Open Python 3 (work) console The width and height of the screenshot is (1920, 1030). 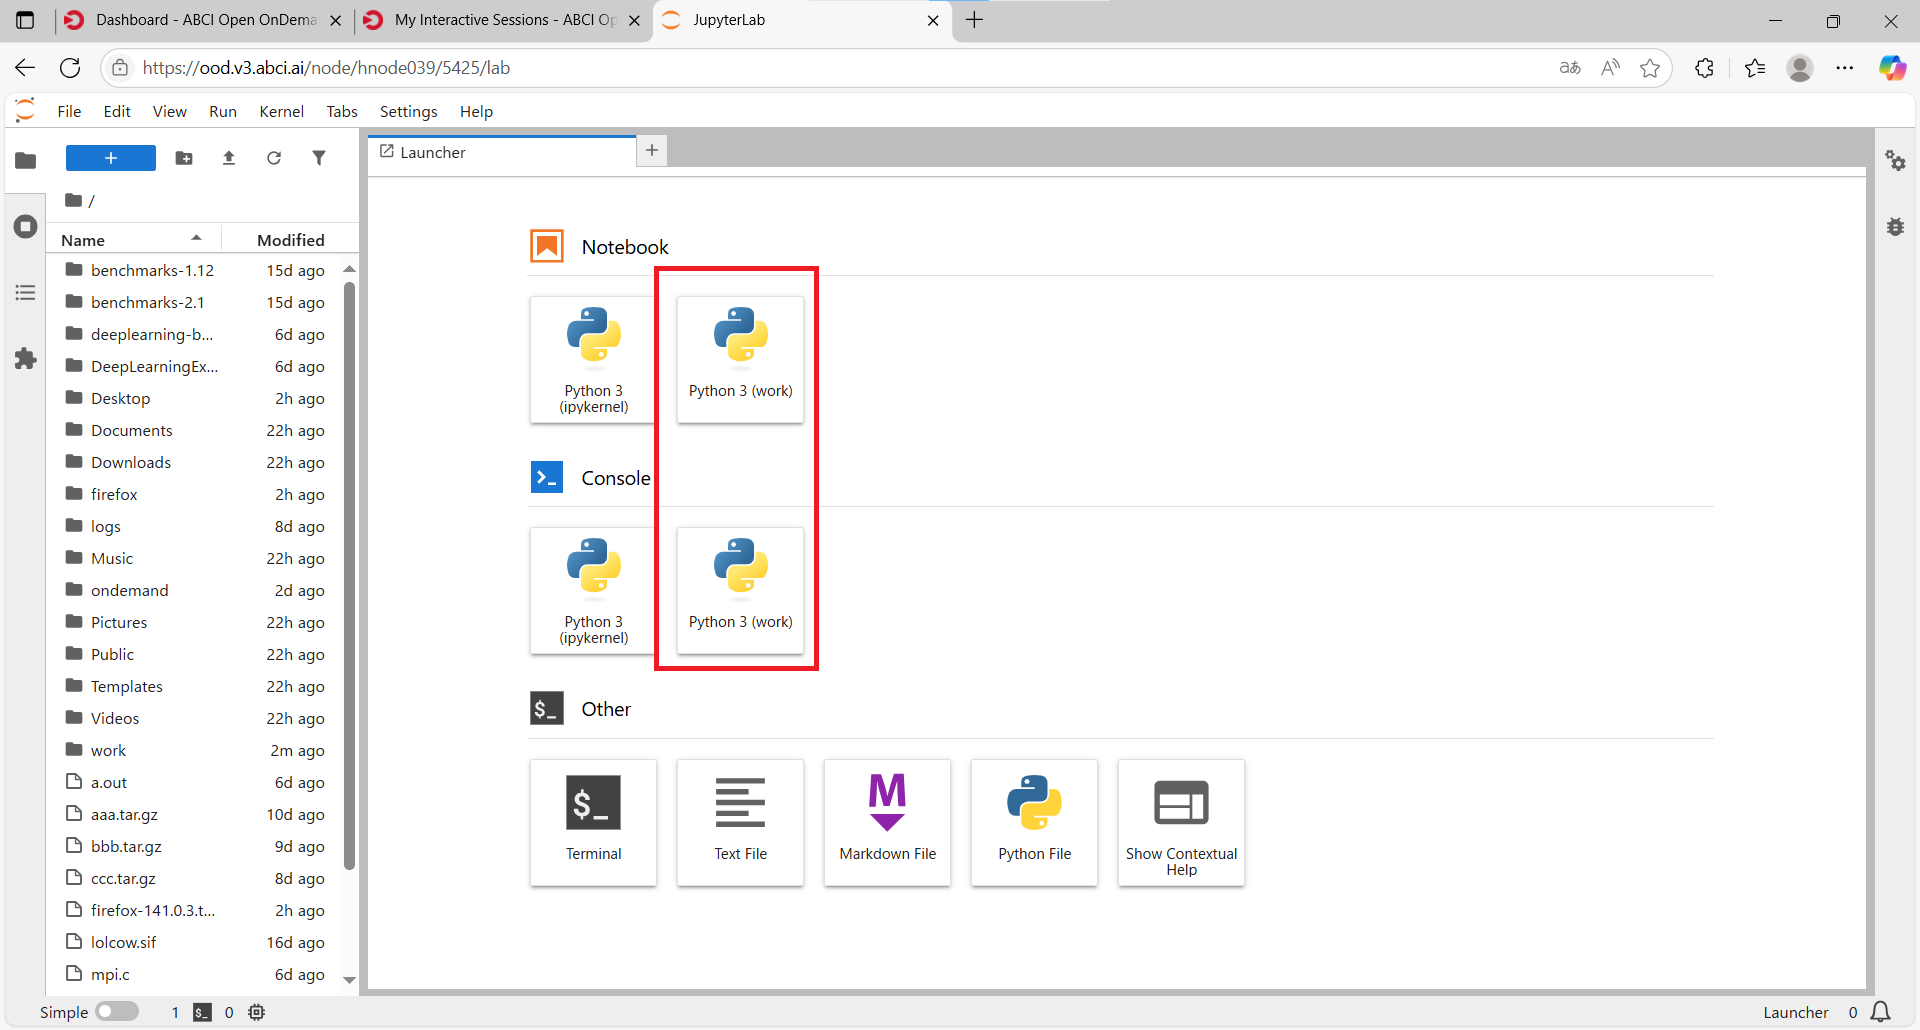pyautogui.click(x=741, y=591)
